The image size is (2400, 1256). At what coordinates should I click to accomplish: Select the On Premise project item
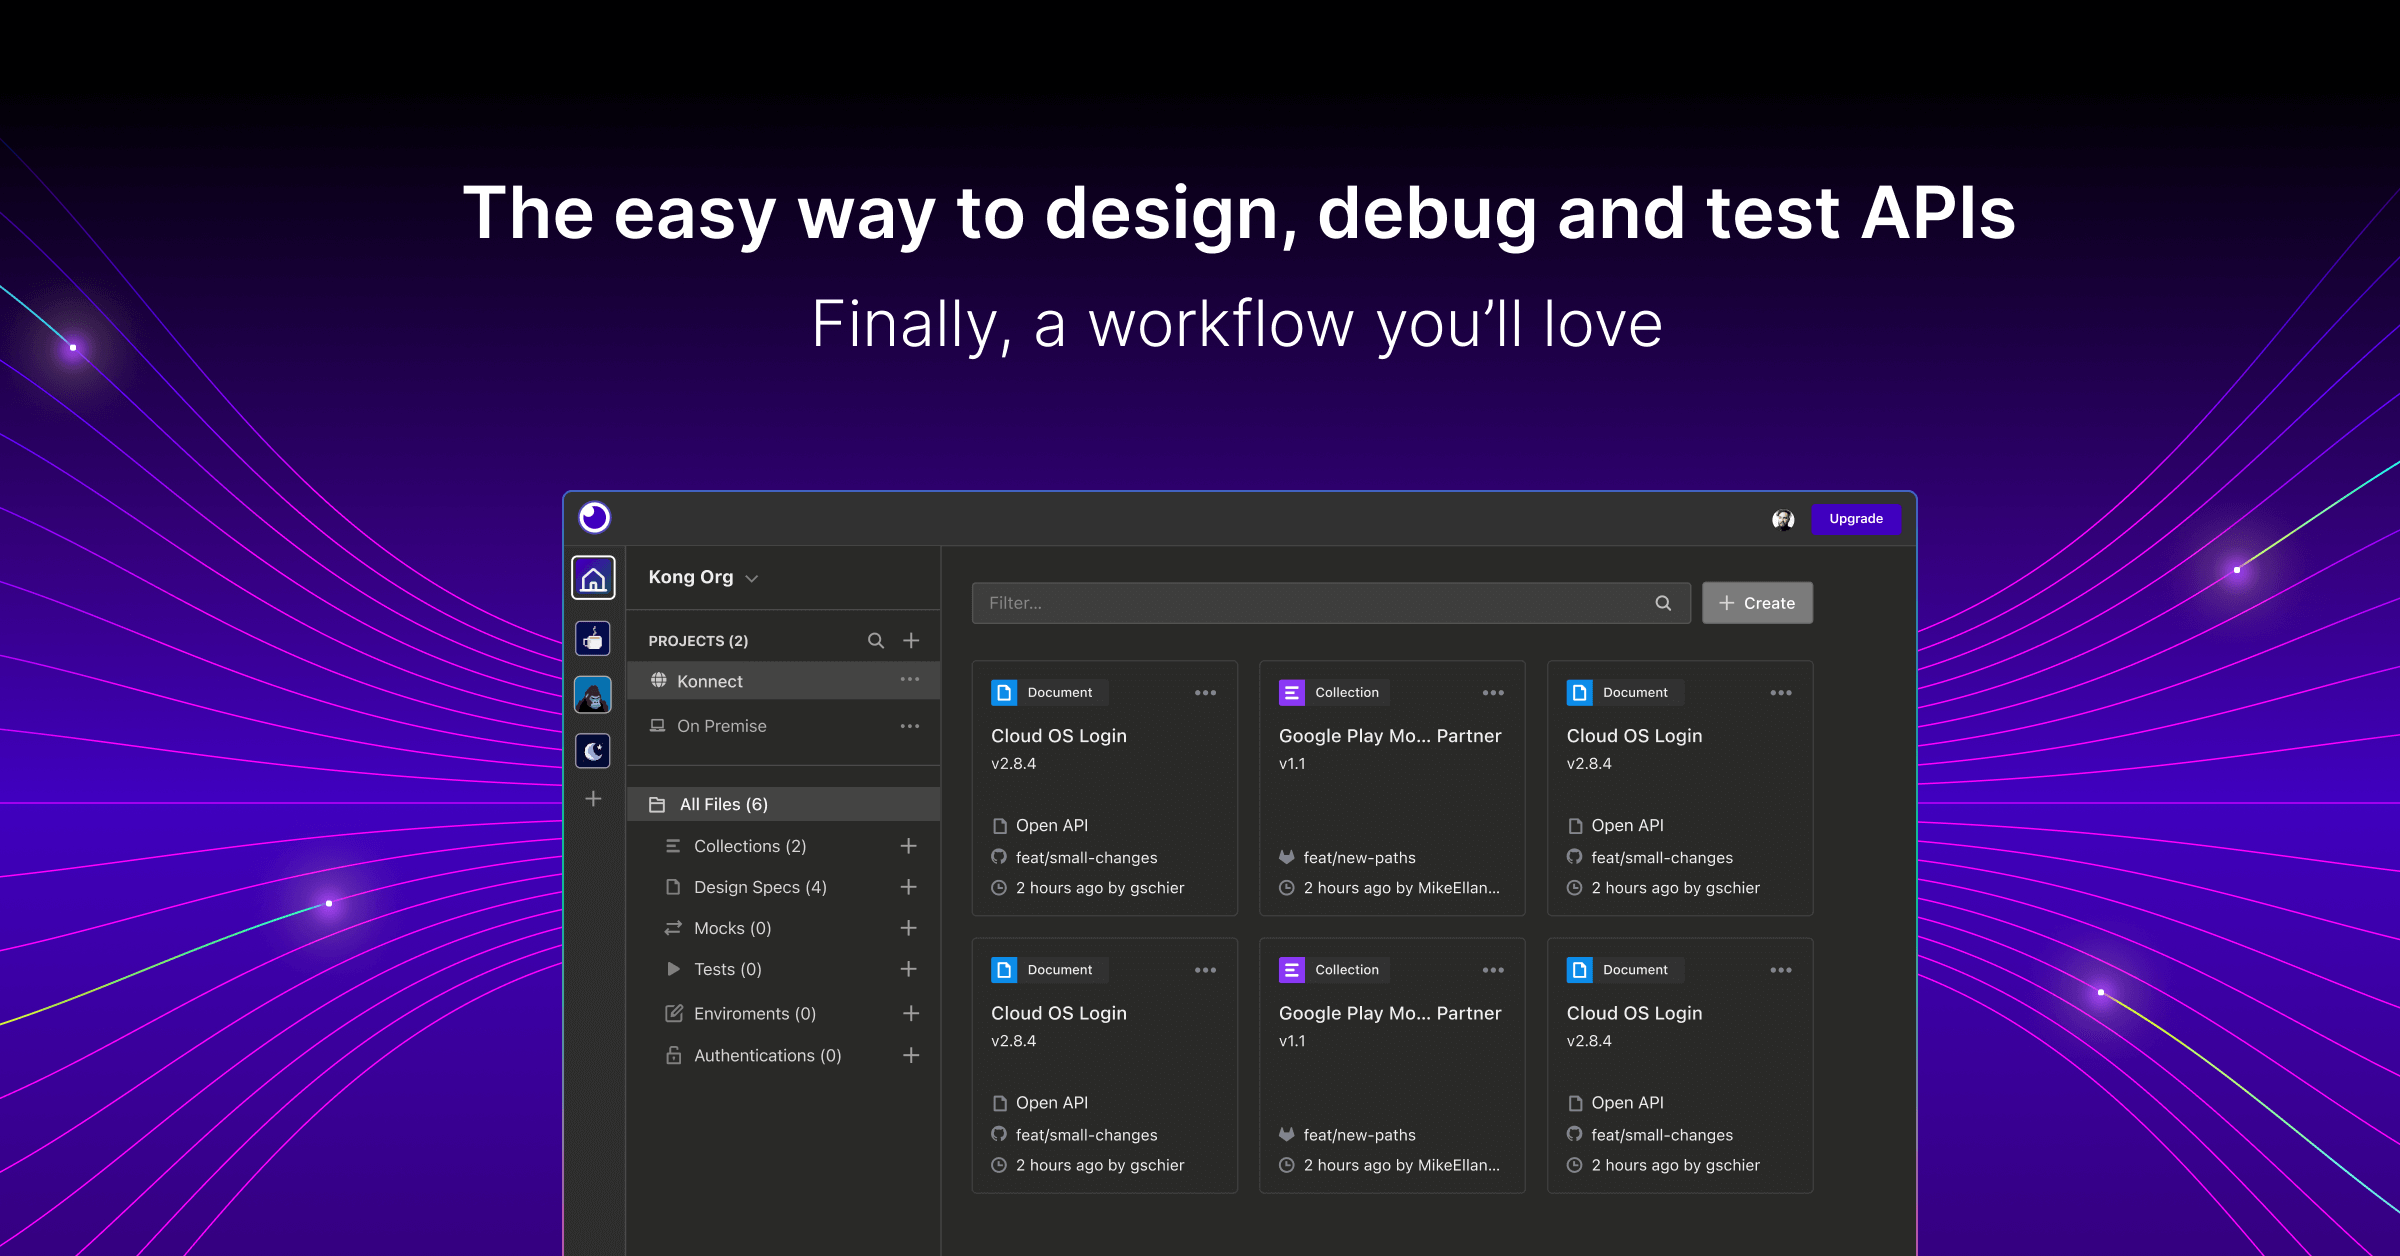[x=722, y=724]
